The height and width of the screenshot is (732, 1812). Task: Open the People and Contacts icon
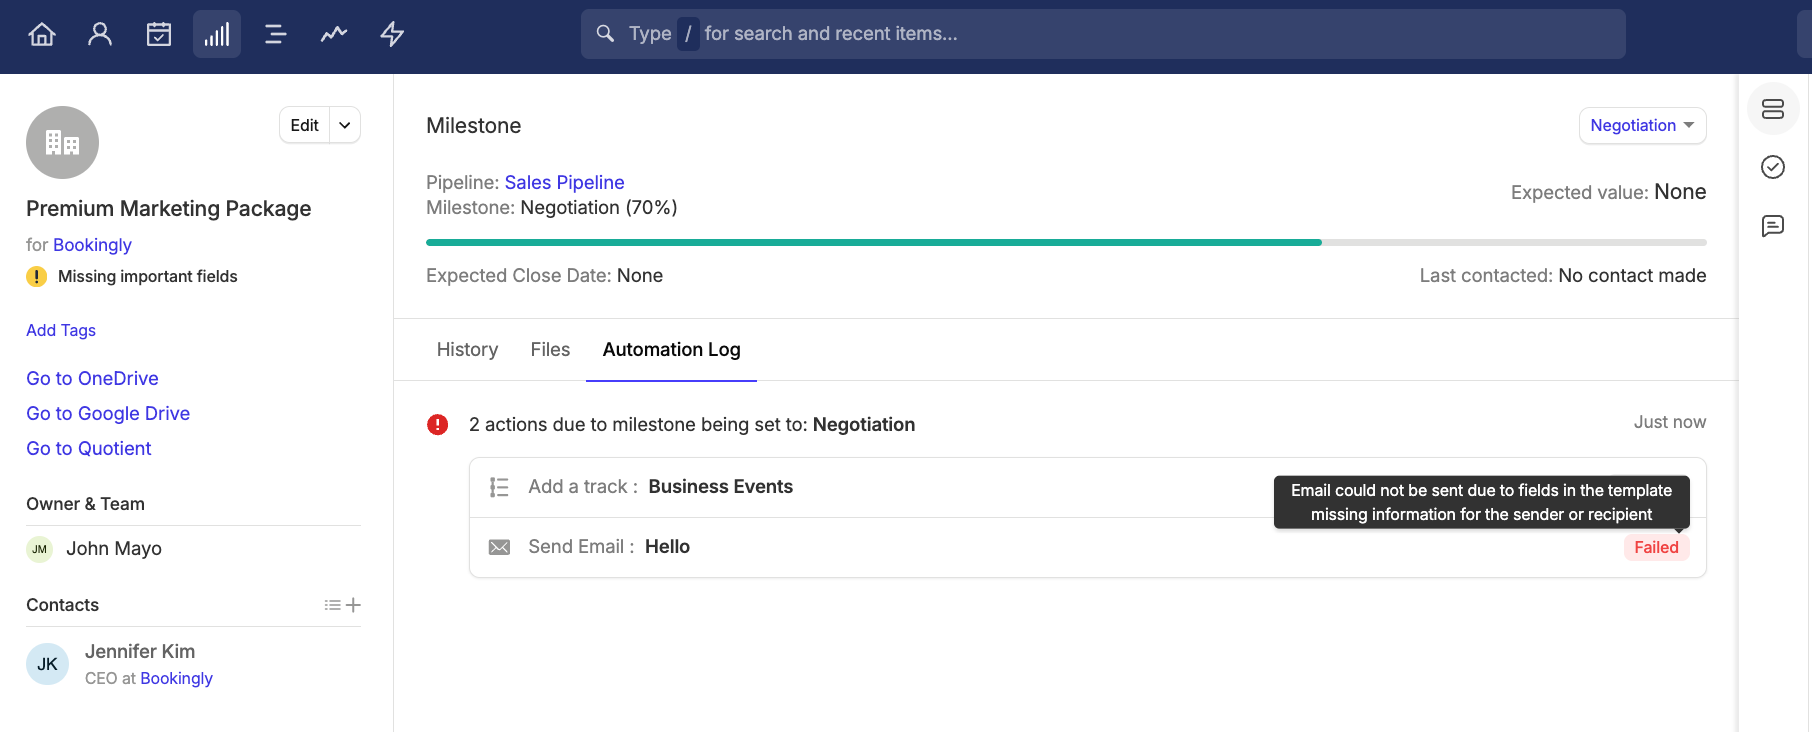[x=100, y=34]
